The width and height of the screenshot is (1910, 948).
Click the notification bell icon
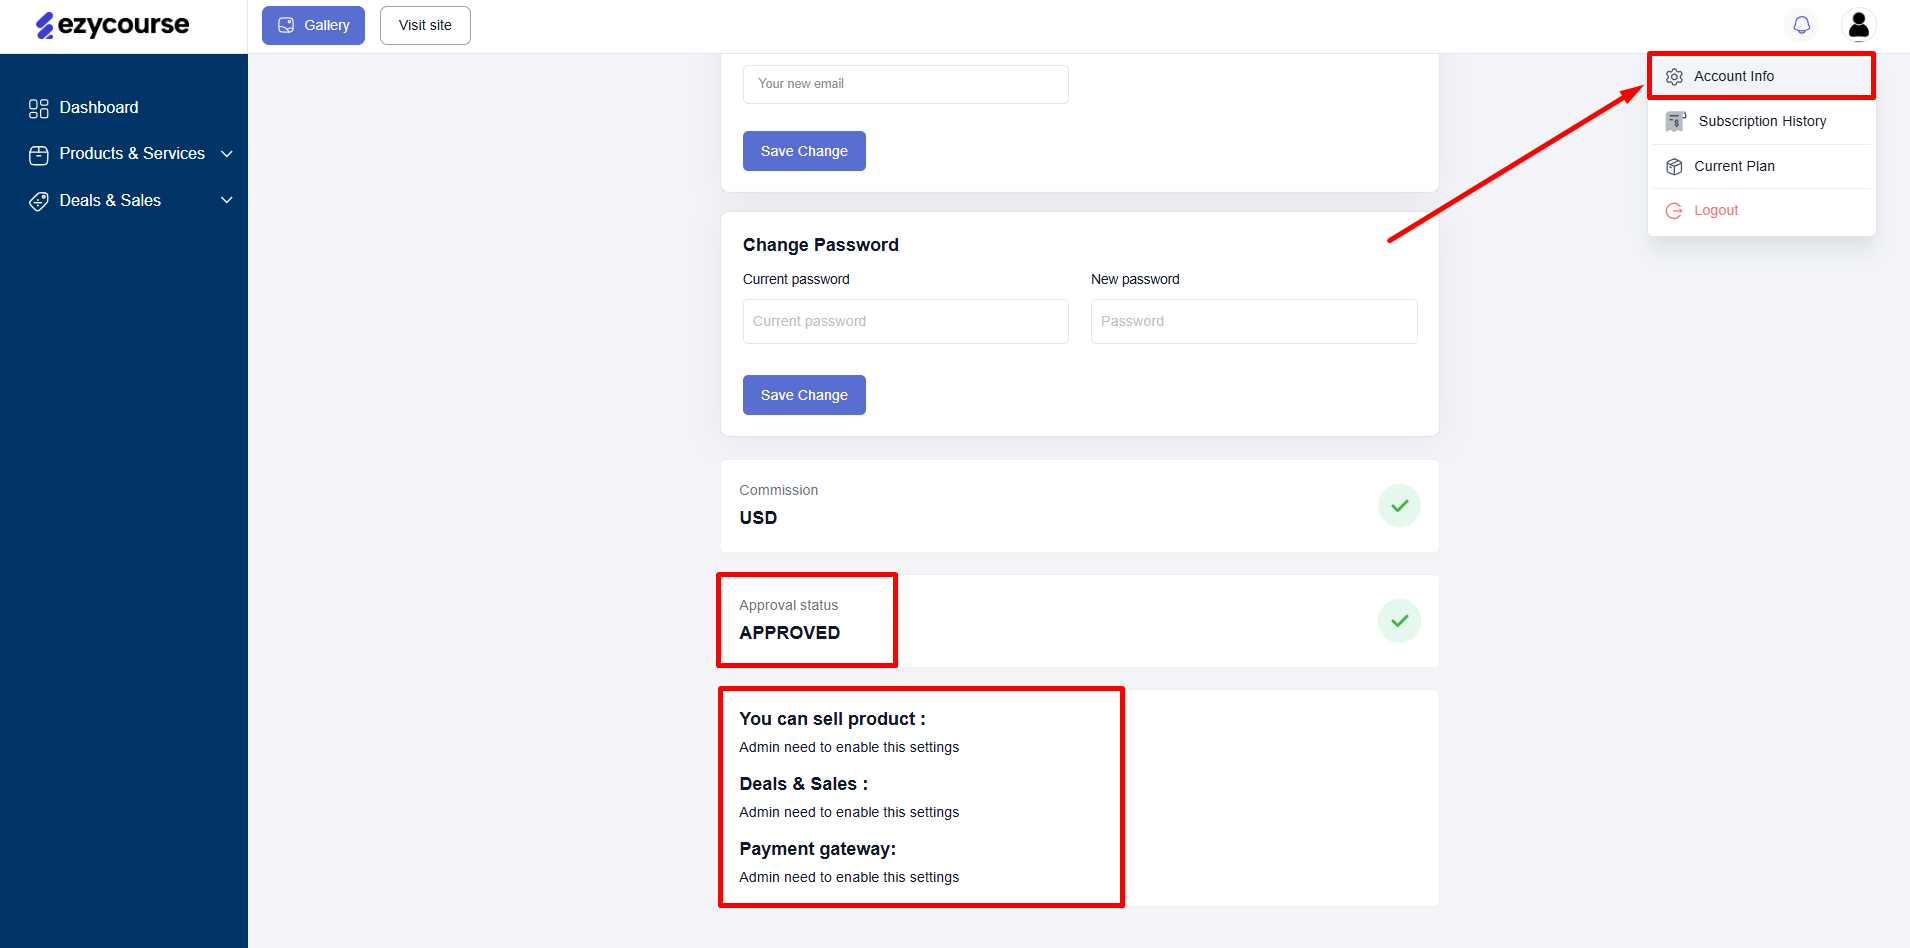[x=1801, y=25]
